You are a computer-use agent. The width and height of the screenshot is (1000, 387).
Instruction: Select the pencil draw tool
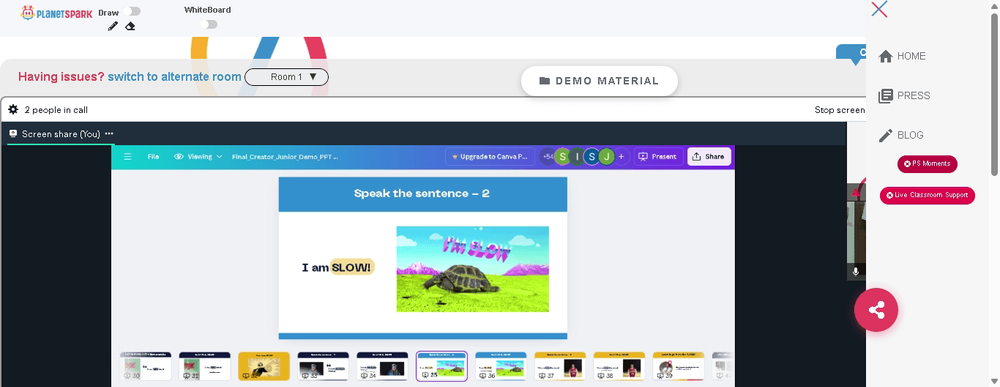pos(113,26)
